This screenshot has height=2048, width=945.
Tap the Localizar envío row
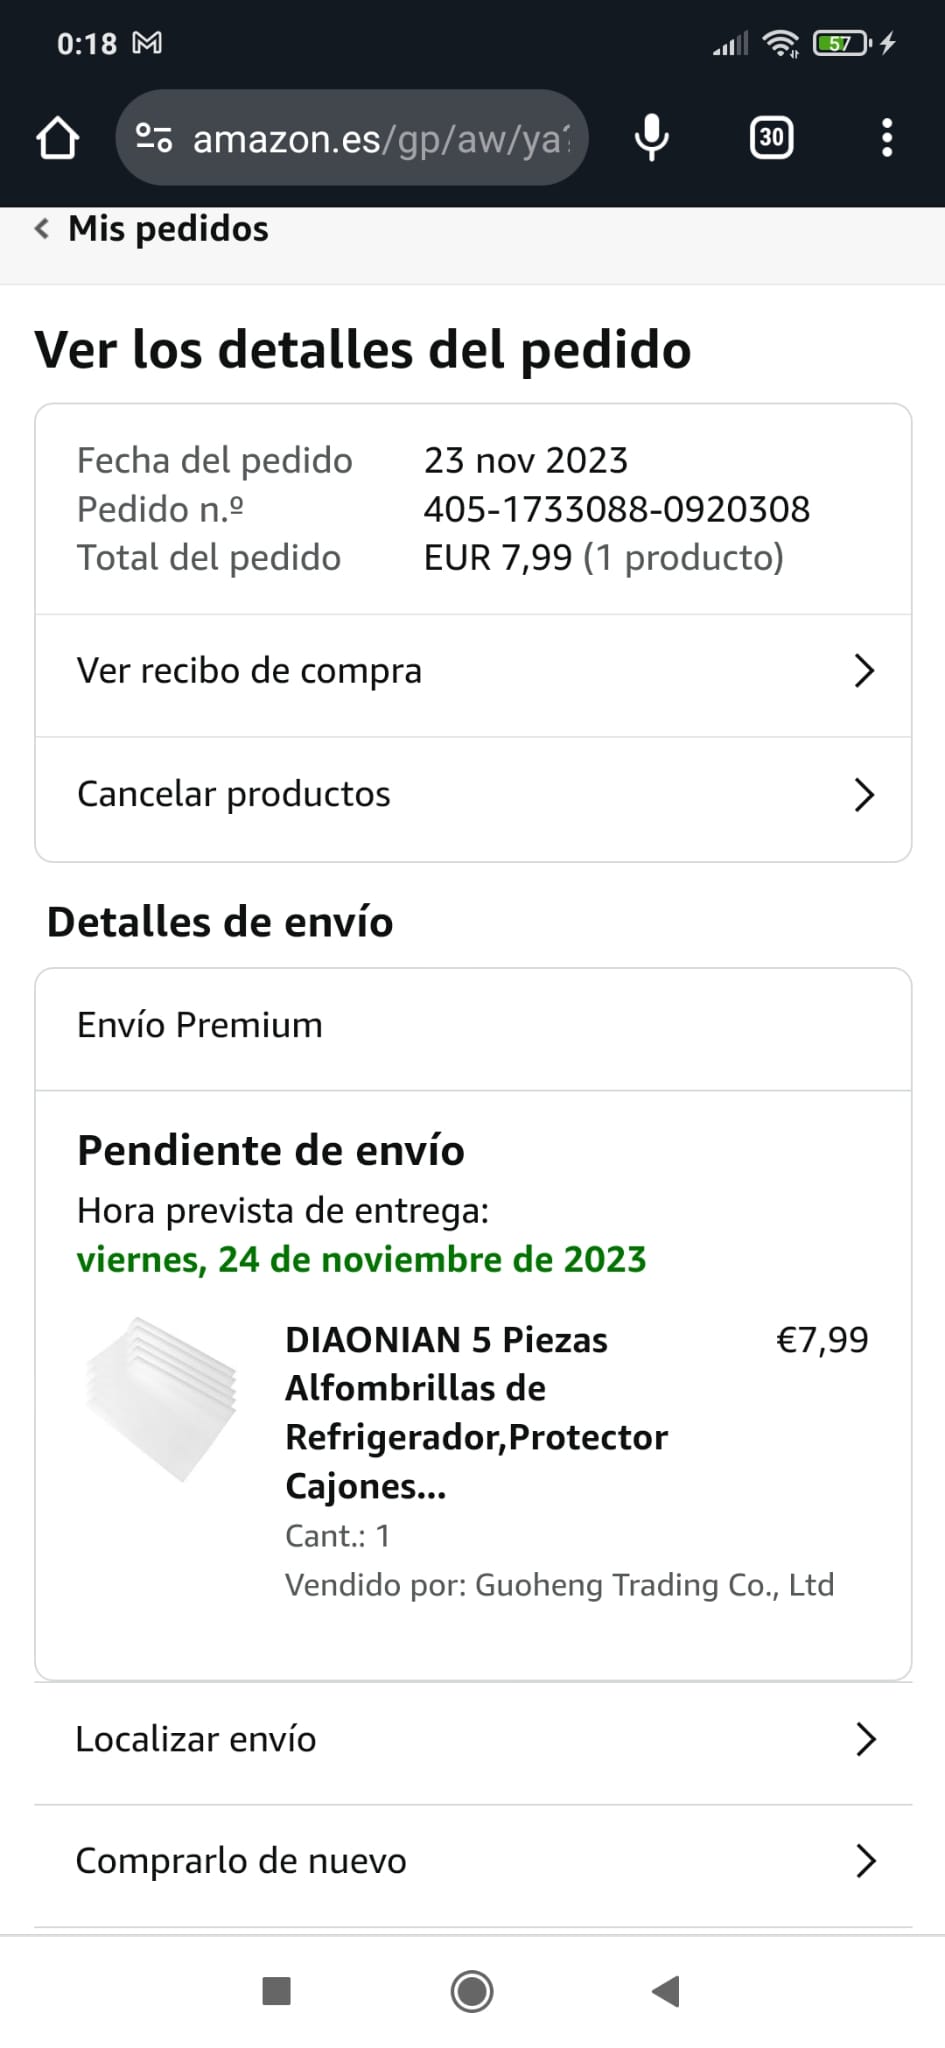(x=197, y=1740)
